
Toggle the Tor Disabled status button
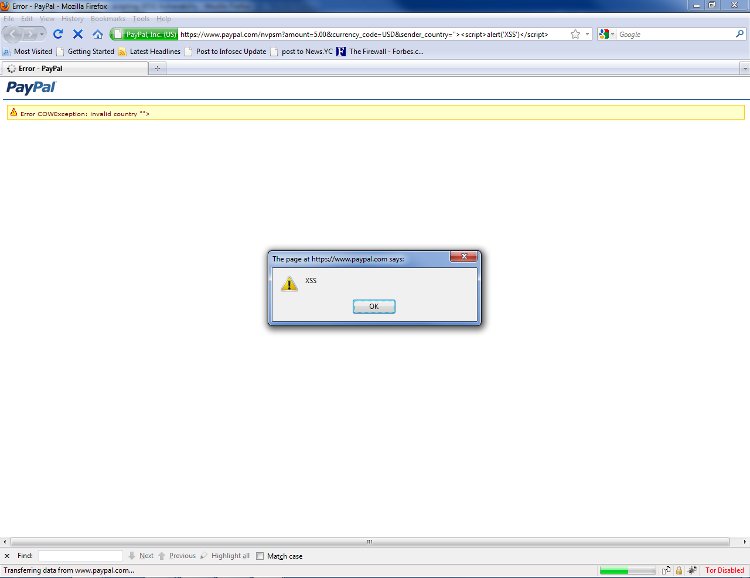point(725,570)
